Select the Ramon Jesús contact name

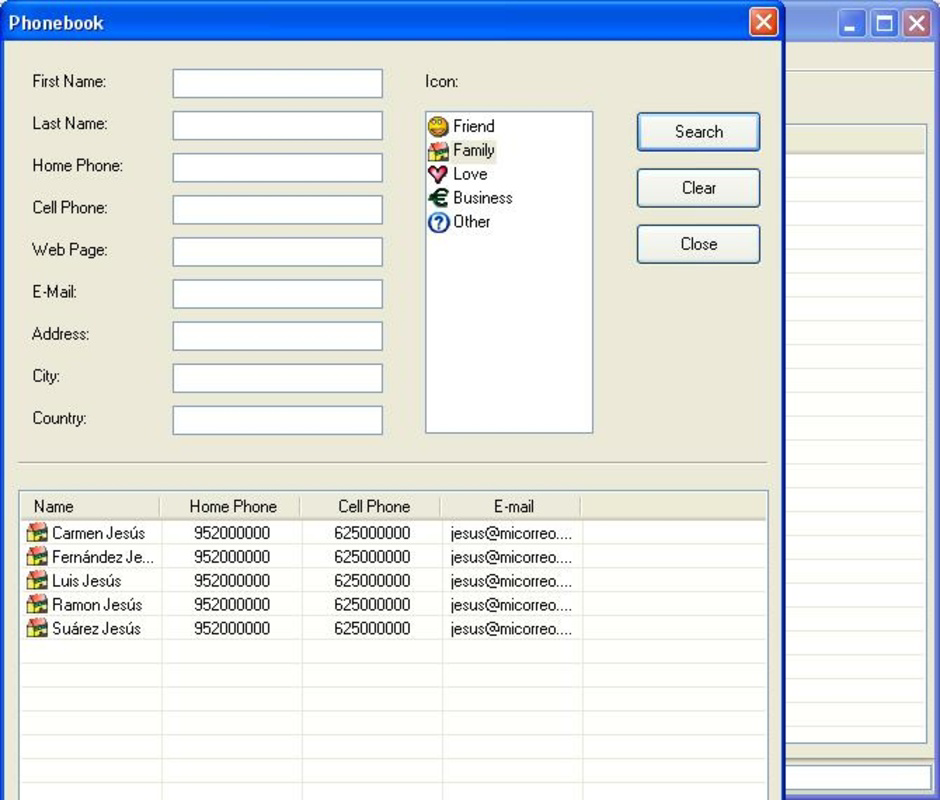coord(97,604)
